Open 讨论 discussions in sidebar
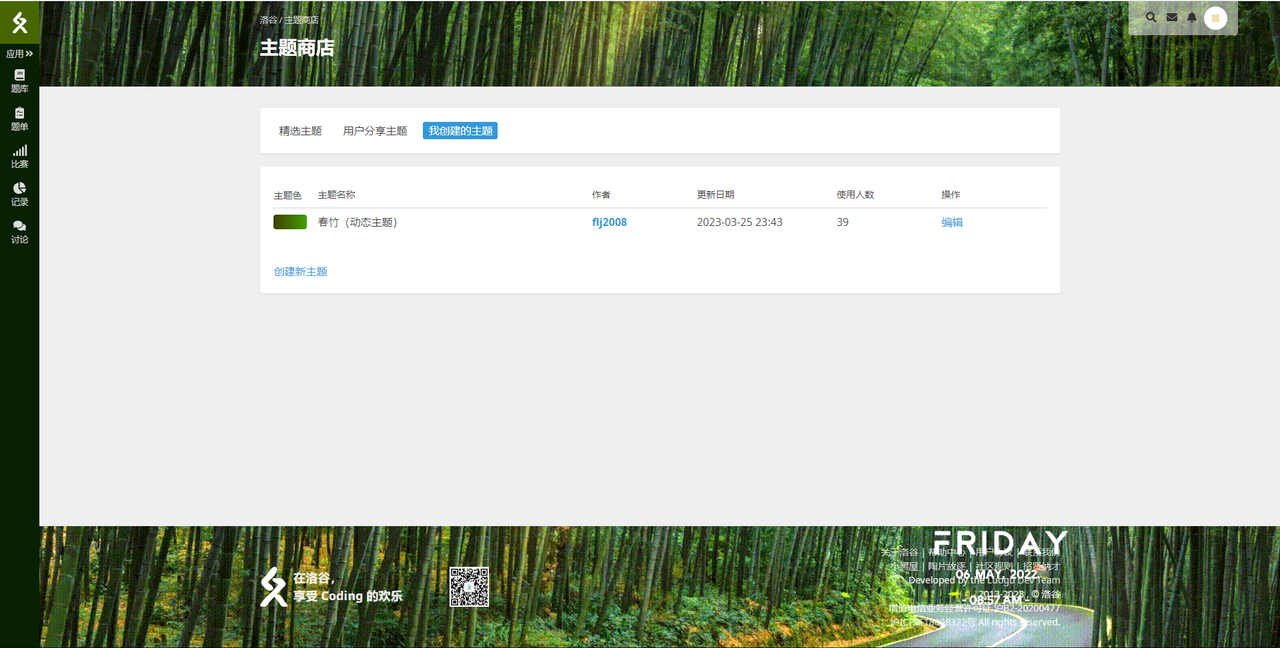Screen dimensions: 1280x648 click(x=20, y=232)
